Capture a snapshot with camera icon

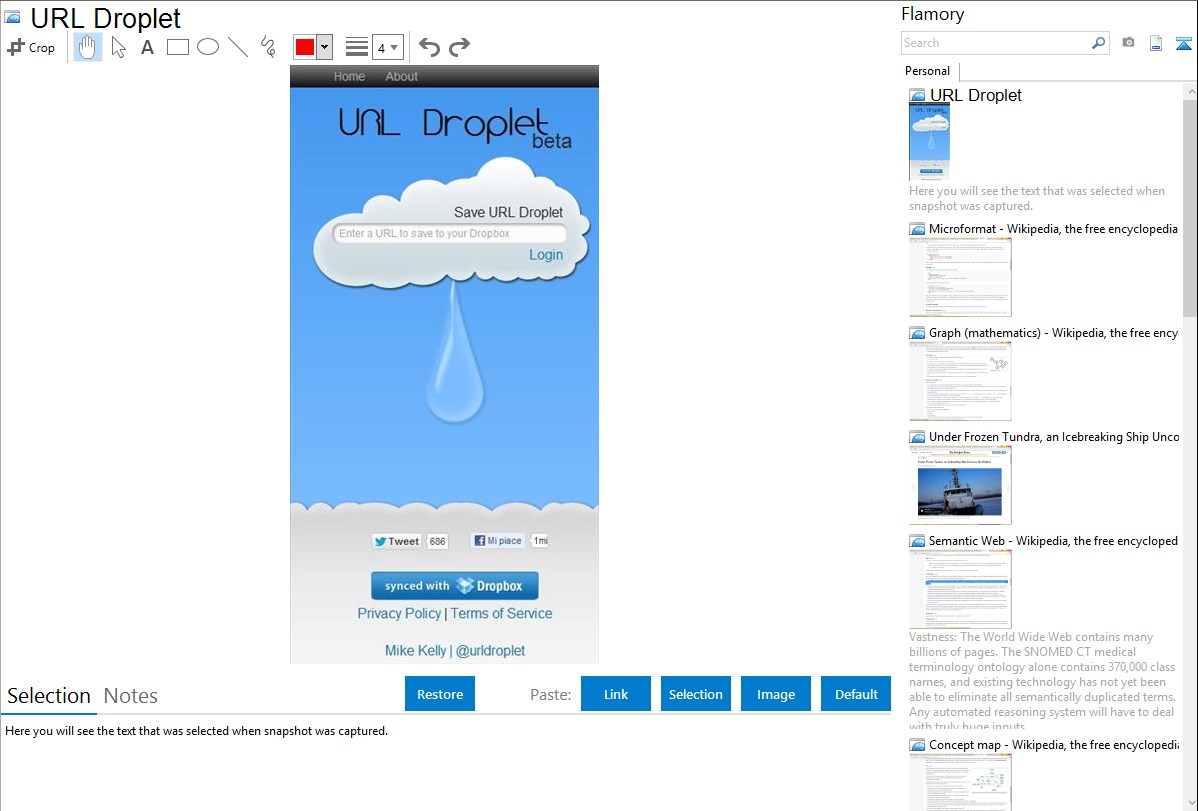click(x=1128, y=43)
